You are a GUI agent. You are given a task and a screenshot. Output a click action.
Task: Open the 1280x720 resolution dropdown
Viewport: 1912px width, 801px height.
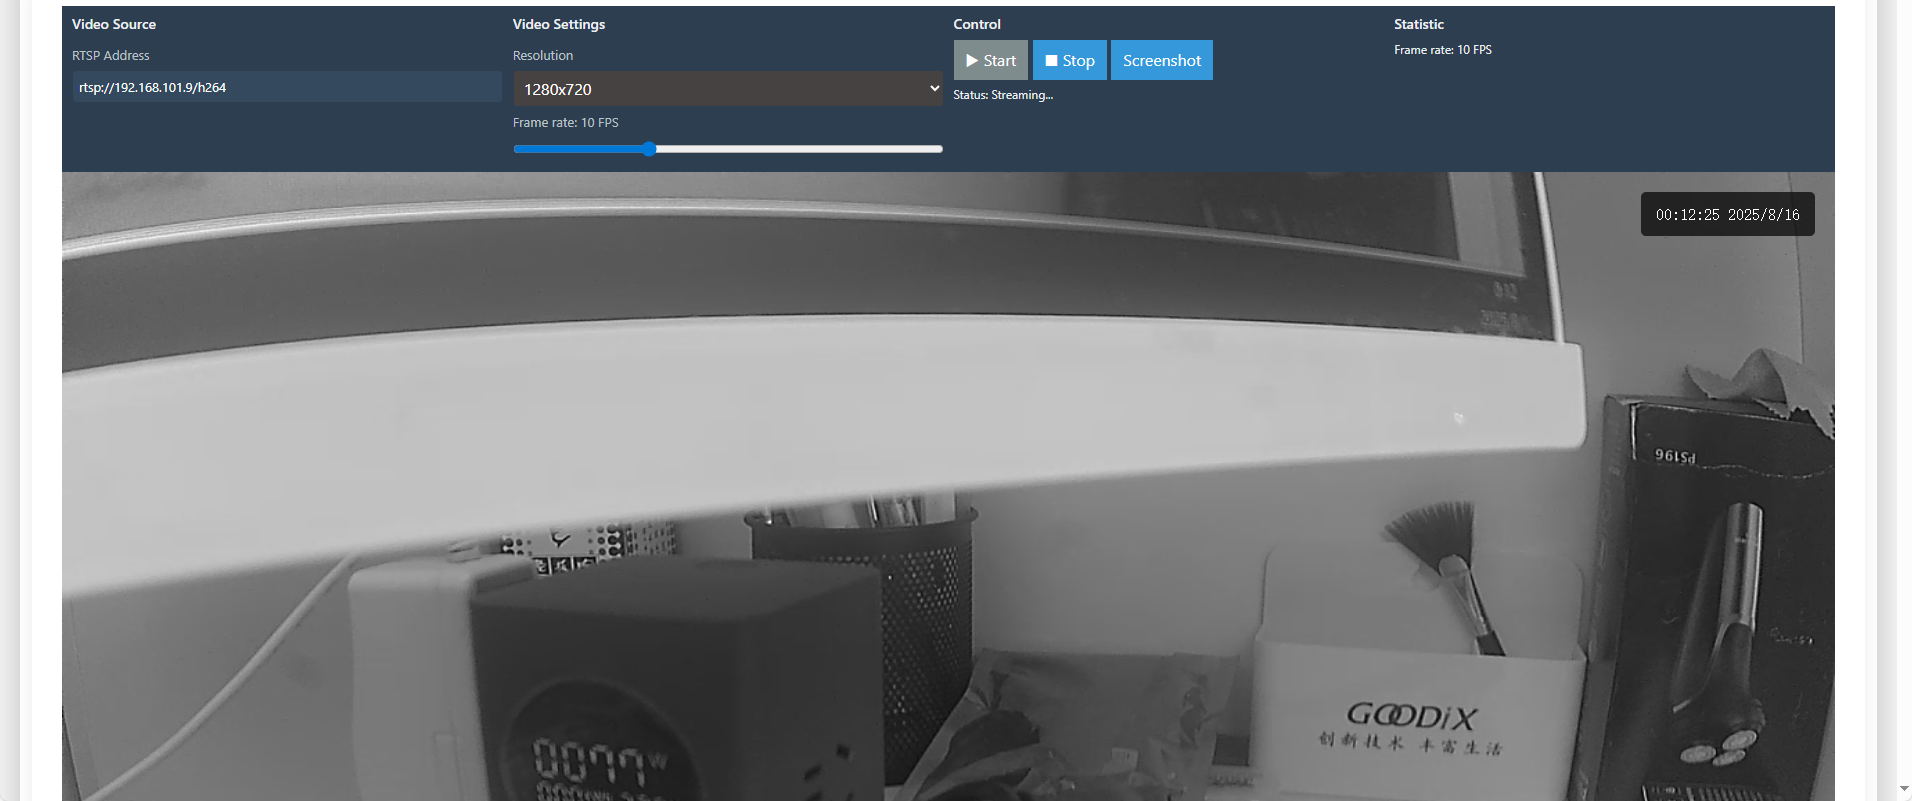[728, 89]
